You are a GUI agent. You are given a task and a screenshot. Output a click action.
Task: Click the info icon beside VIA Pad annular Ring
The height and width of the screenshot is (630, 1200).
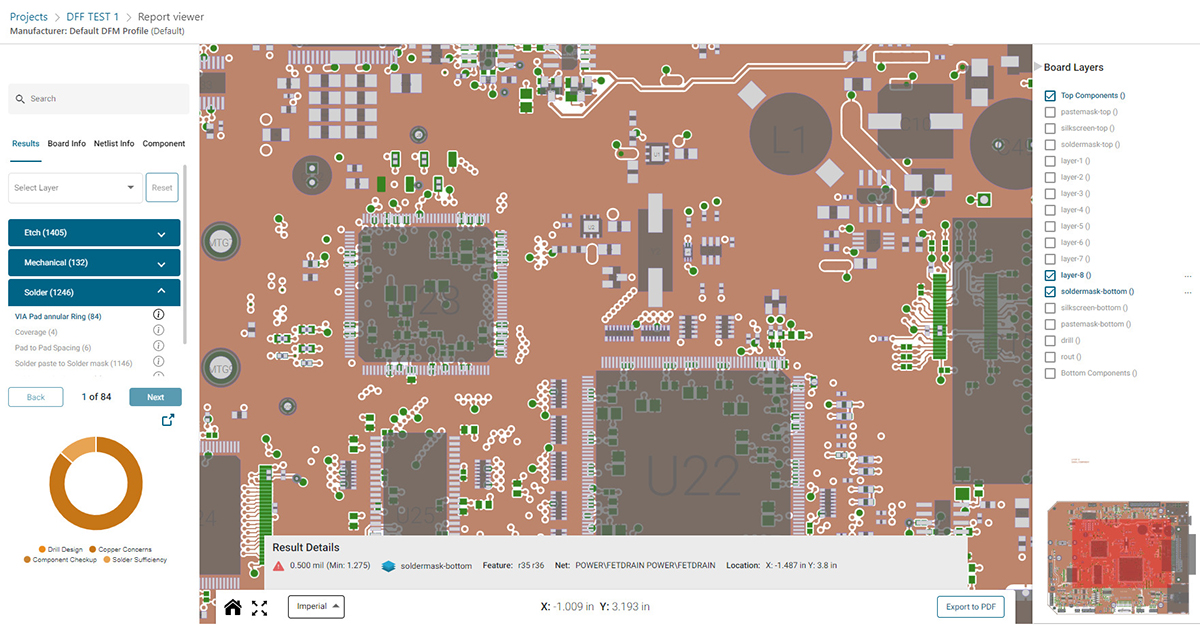click(x=157, y=314)
